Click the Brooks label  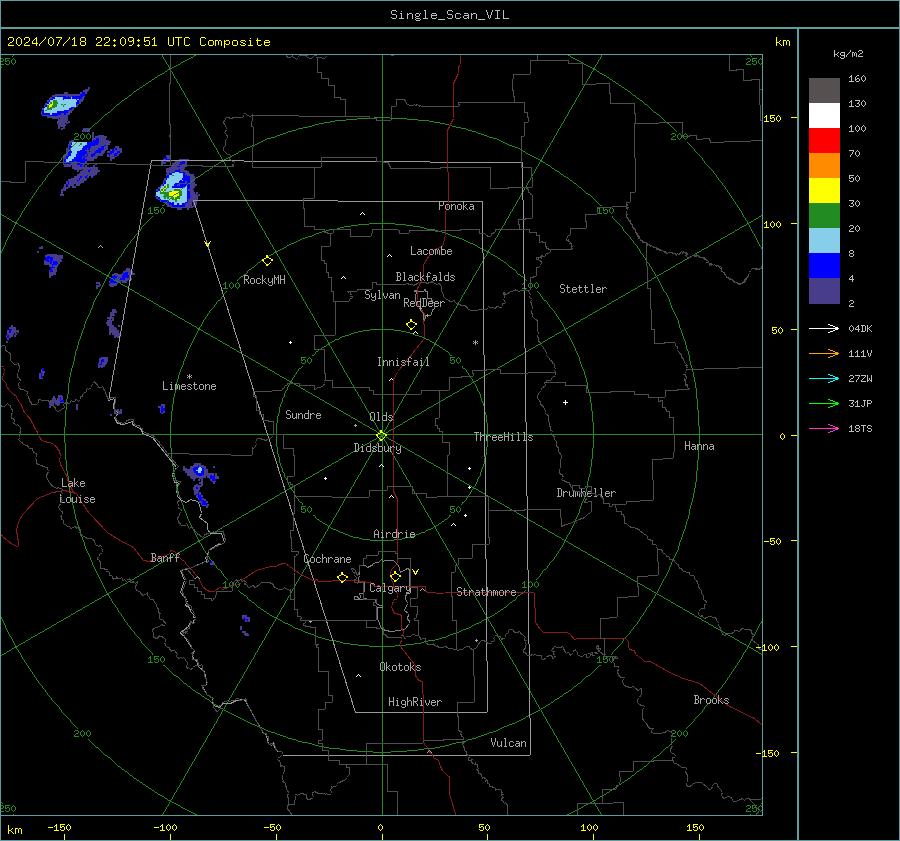[x=711, y=700]
